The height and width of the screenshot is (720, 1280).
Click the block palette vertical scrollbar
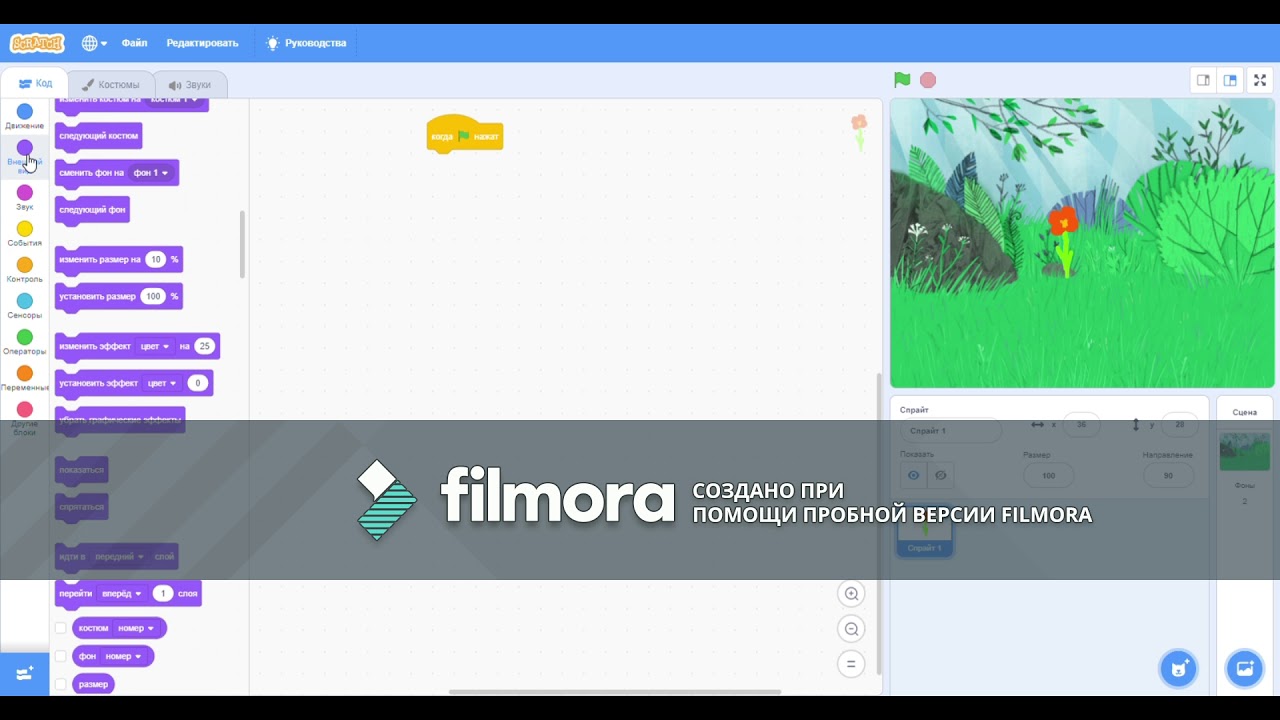tap(242, 244)
